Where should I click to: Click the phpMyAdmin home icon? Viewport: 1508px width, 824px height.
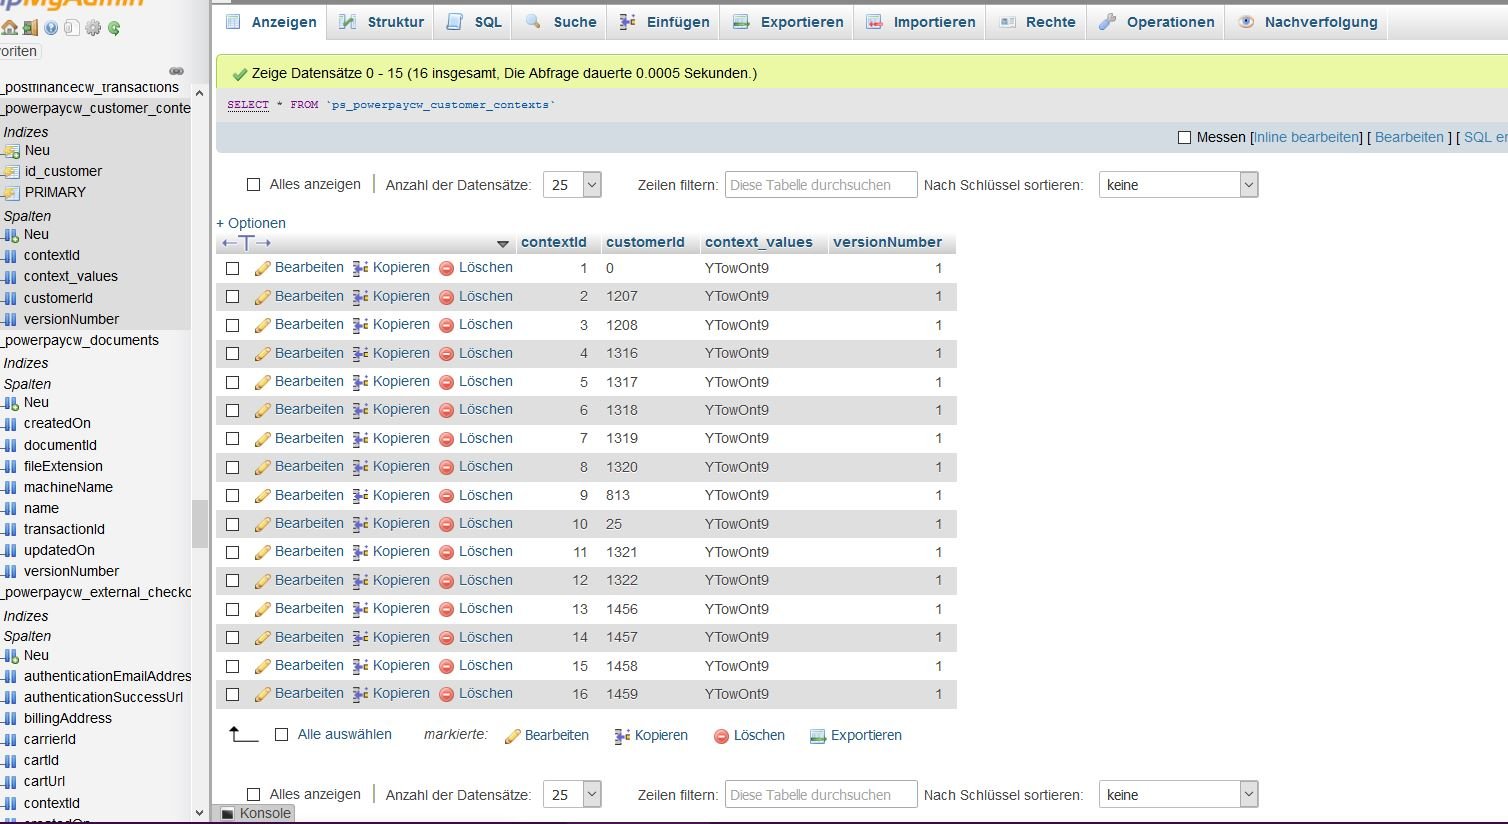9,28
